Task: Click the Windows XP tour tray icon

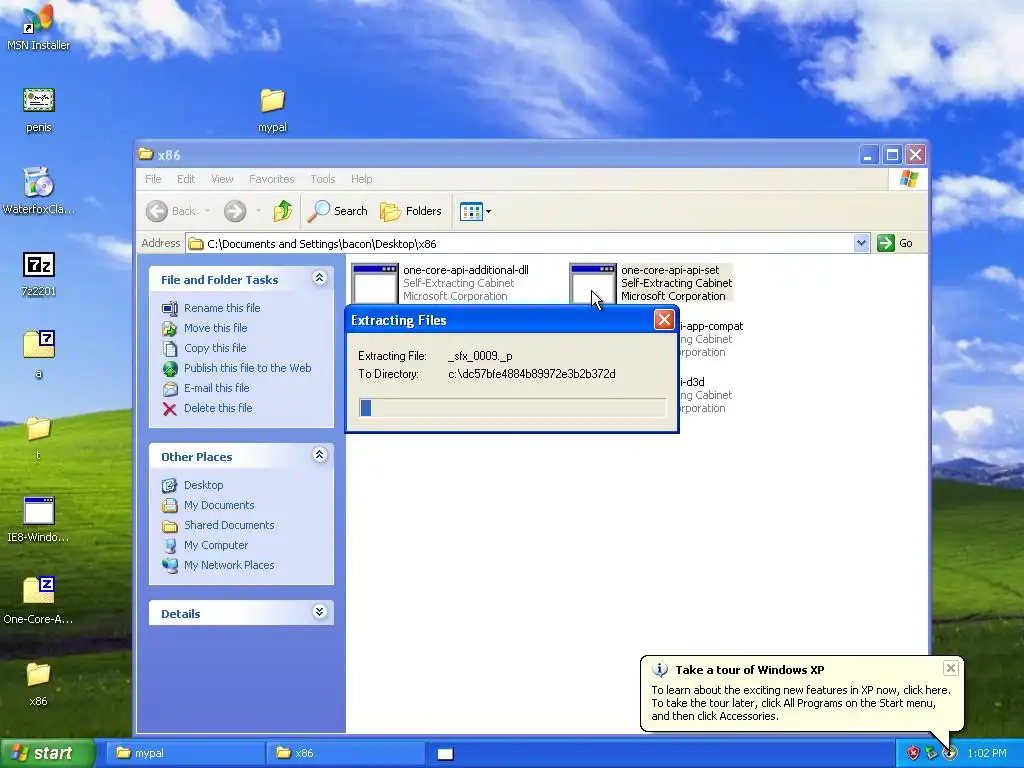Action: coord(950,753)
